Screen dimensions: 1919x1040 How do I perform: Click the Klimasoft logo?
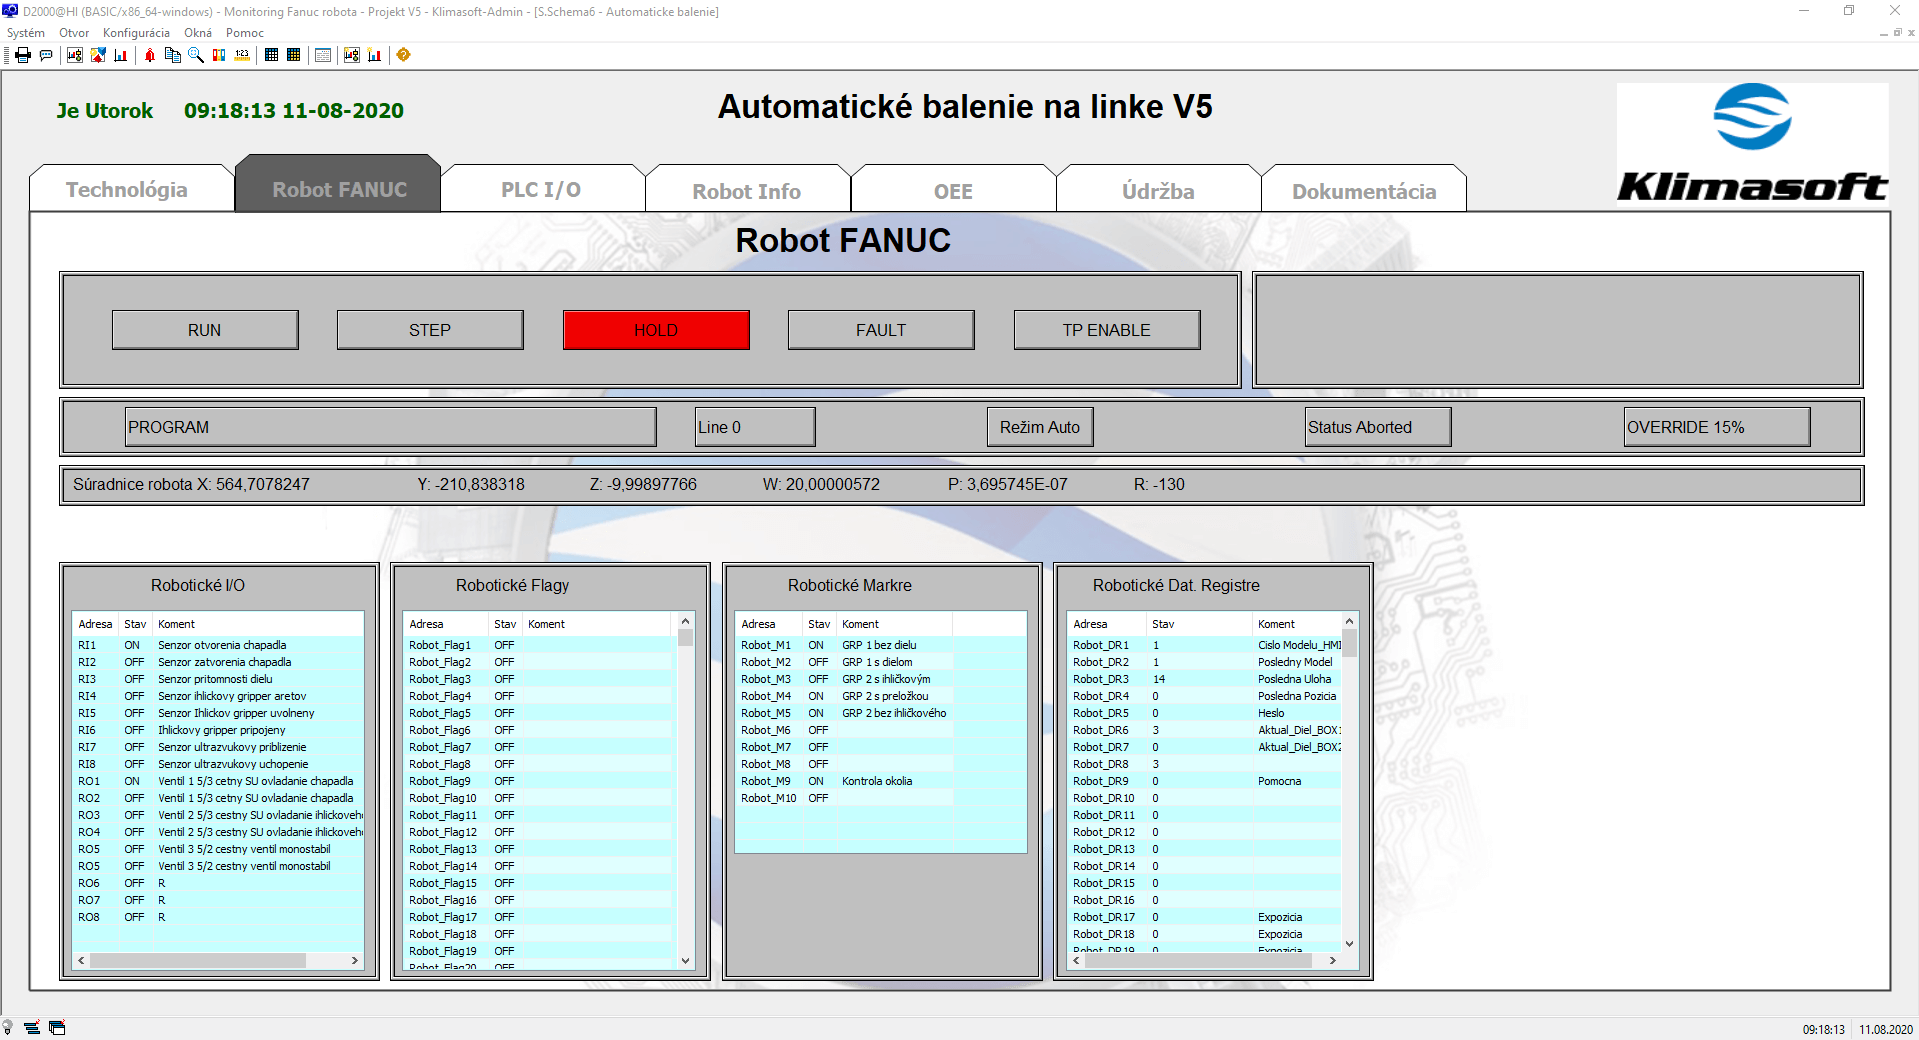1751,143
